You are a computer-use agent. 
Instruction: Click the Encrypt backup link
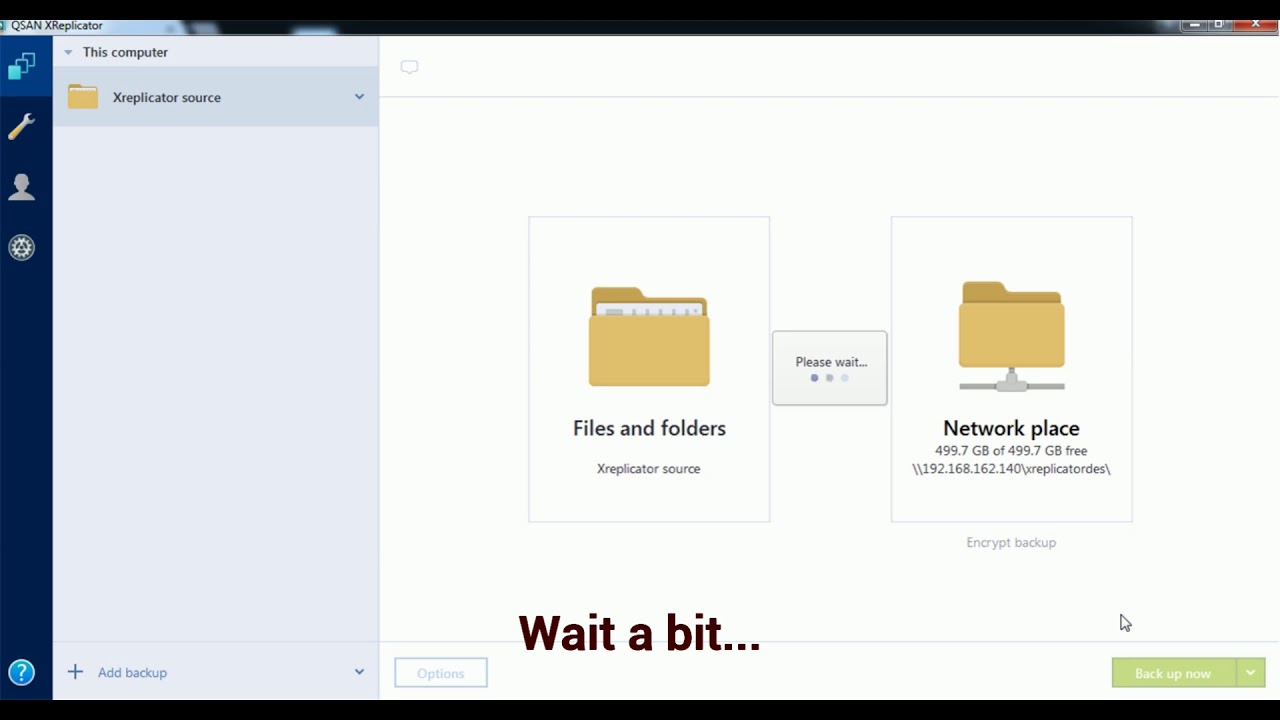tap(1011, 542)
